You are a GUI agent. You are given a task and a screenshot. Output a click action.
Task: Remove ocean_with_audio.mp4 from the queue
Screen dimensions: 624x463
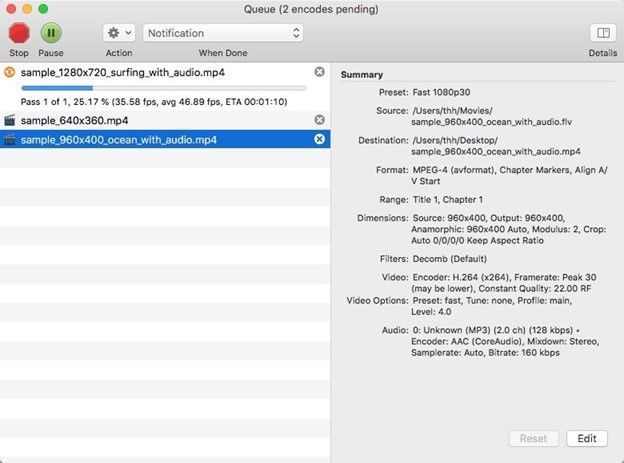(319, 139)
